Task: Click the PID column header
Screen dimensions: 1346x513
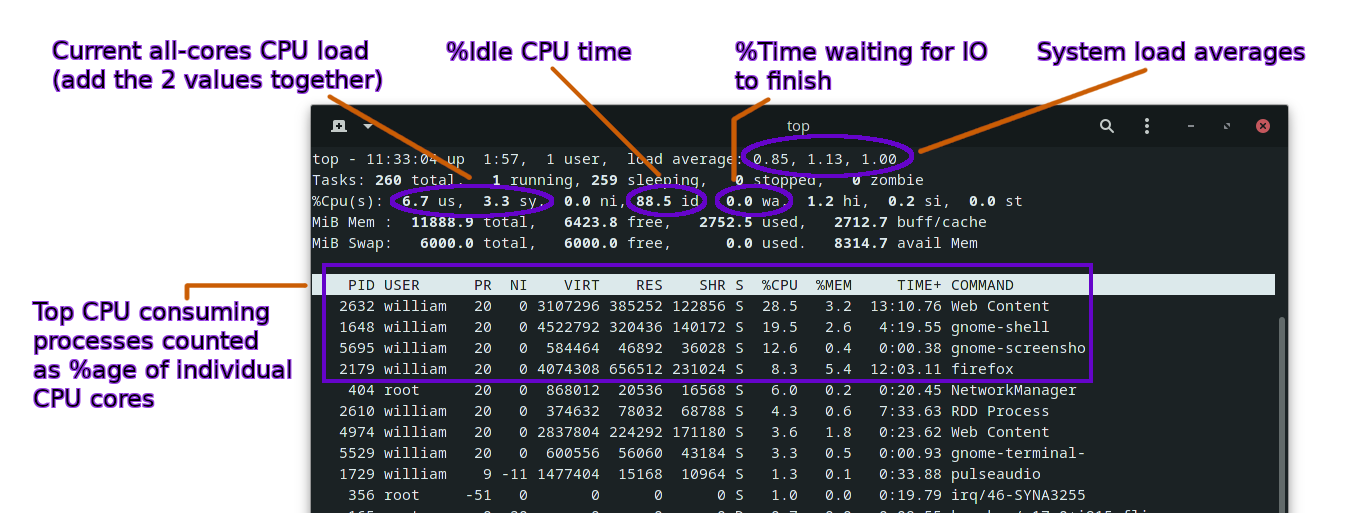Action: 362,285
